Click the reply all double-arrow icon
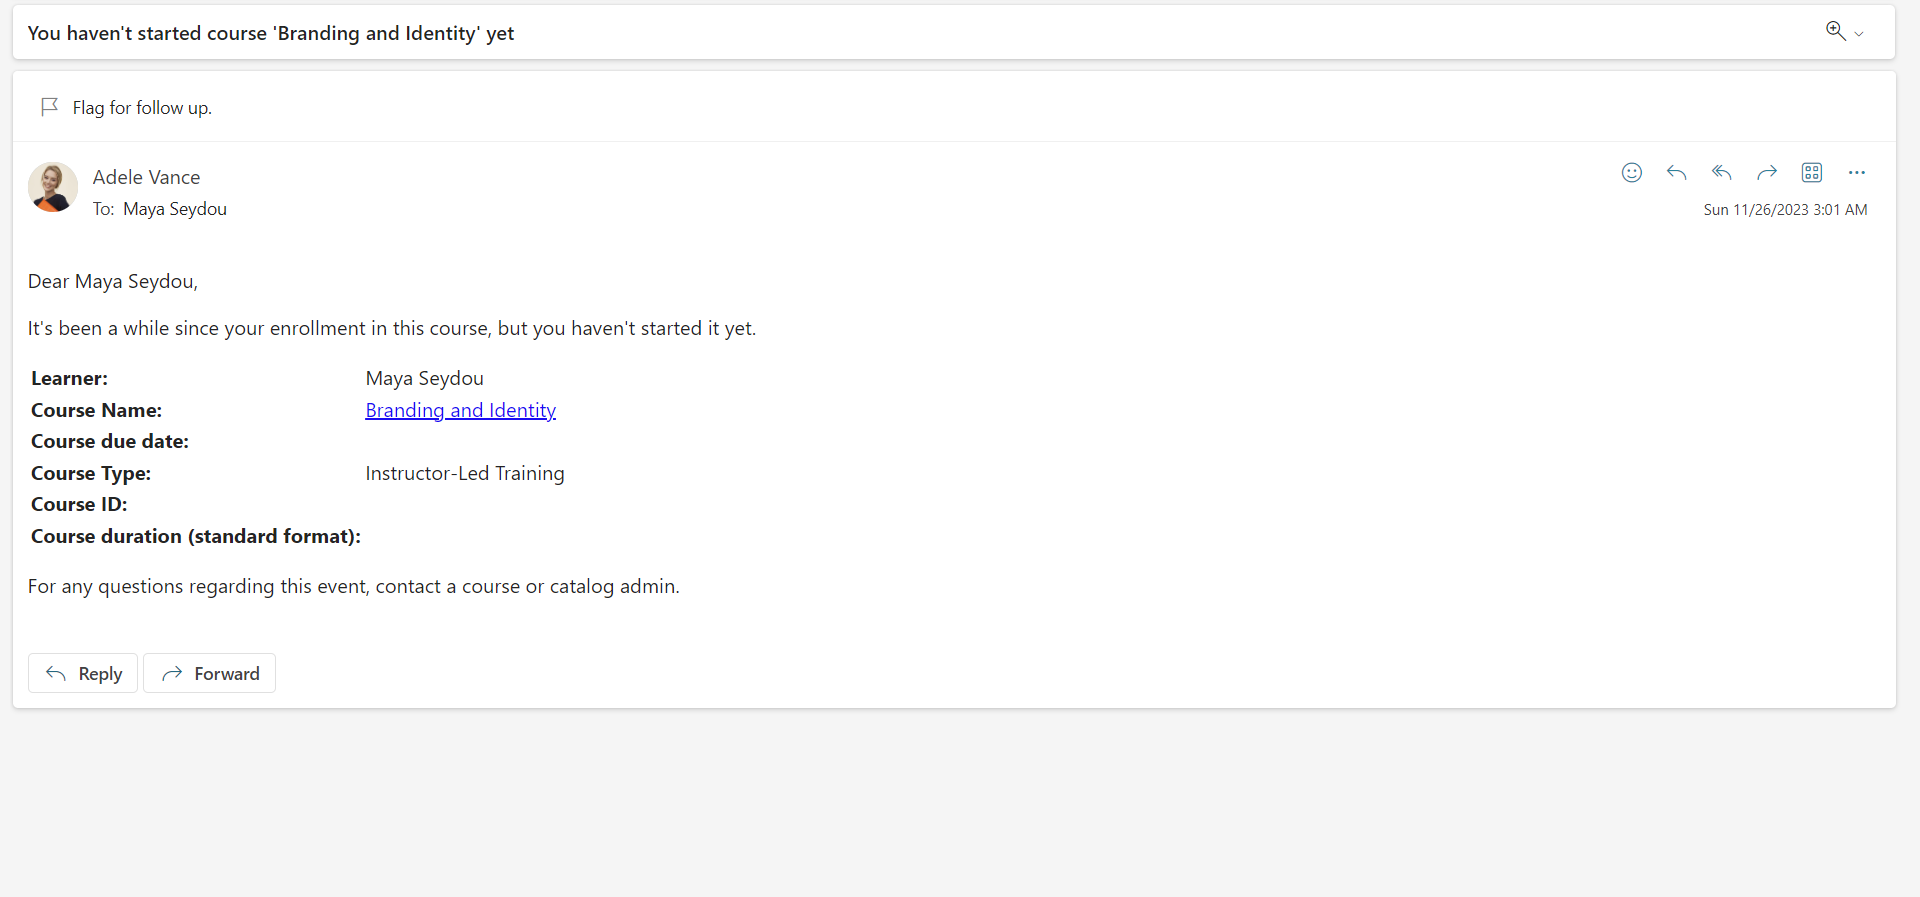1920x897 pixels. (x=1721, y=173)
